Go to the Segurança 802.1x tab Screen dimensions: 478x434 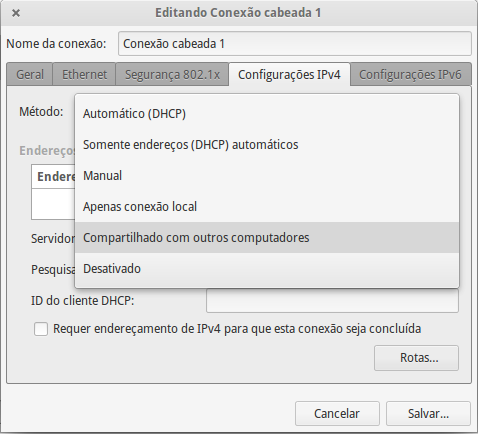(172, 74)
